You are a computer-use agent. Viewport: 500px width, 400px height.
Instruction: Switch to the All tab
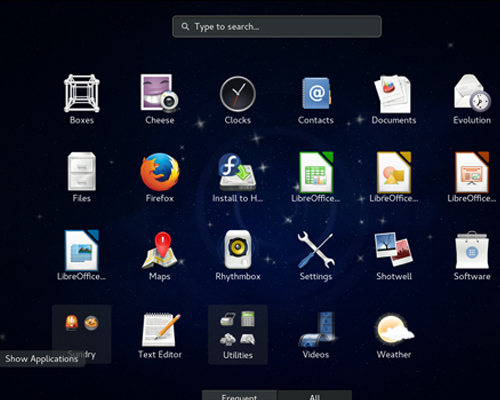(315, 395)
